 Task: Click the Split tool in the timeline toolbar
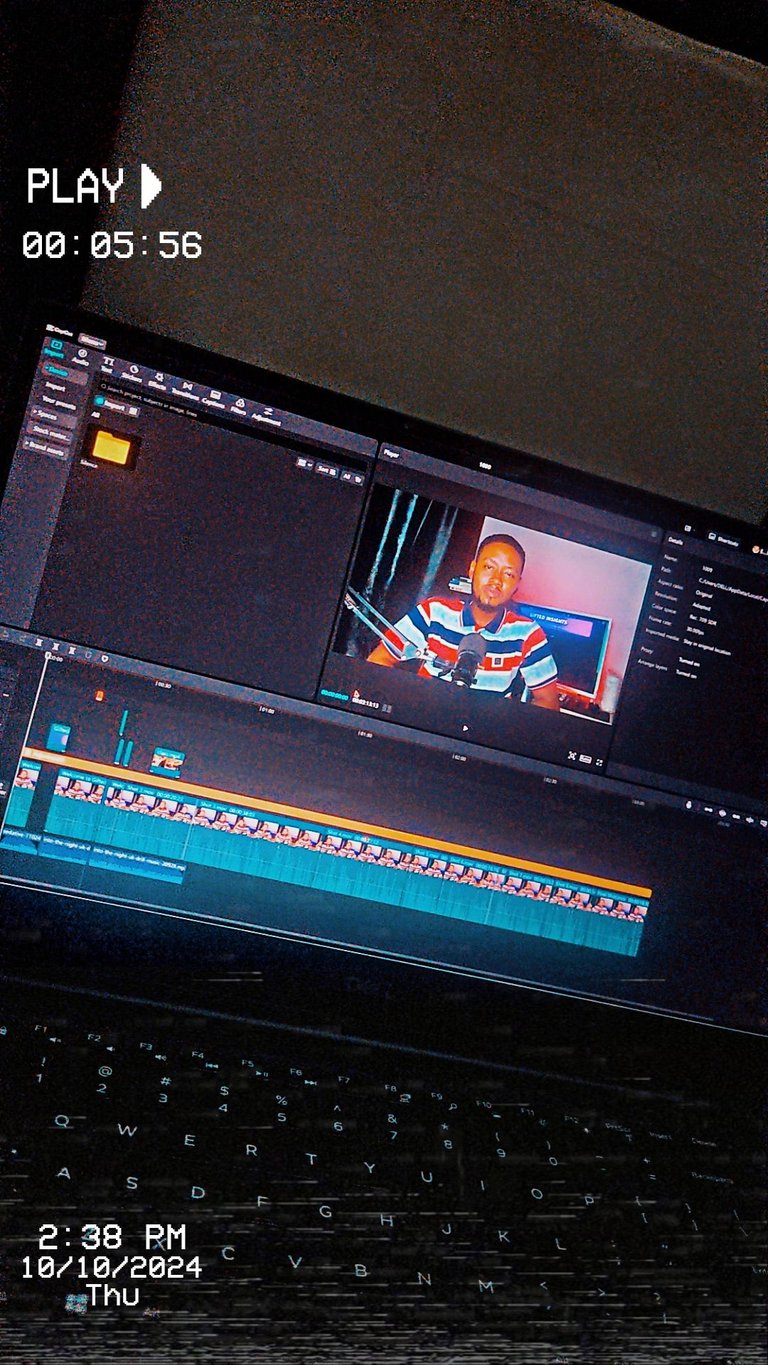coord(38,643)
